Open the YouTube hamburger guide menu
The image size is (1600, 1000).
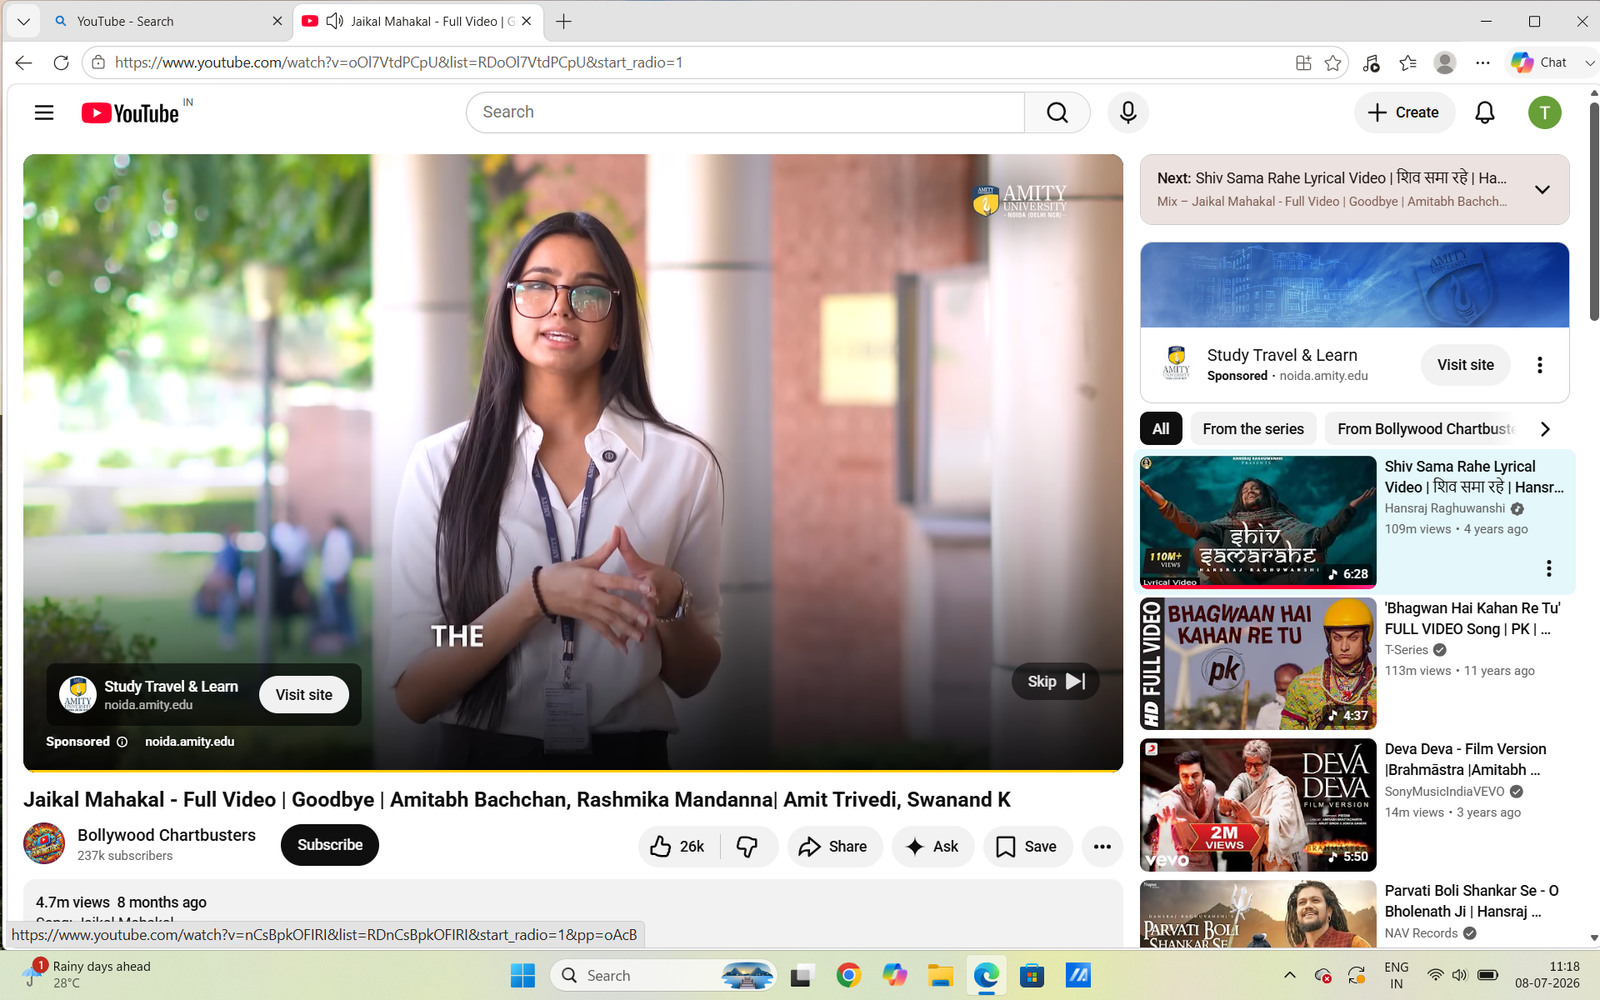[x=44, y=113]
